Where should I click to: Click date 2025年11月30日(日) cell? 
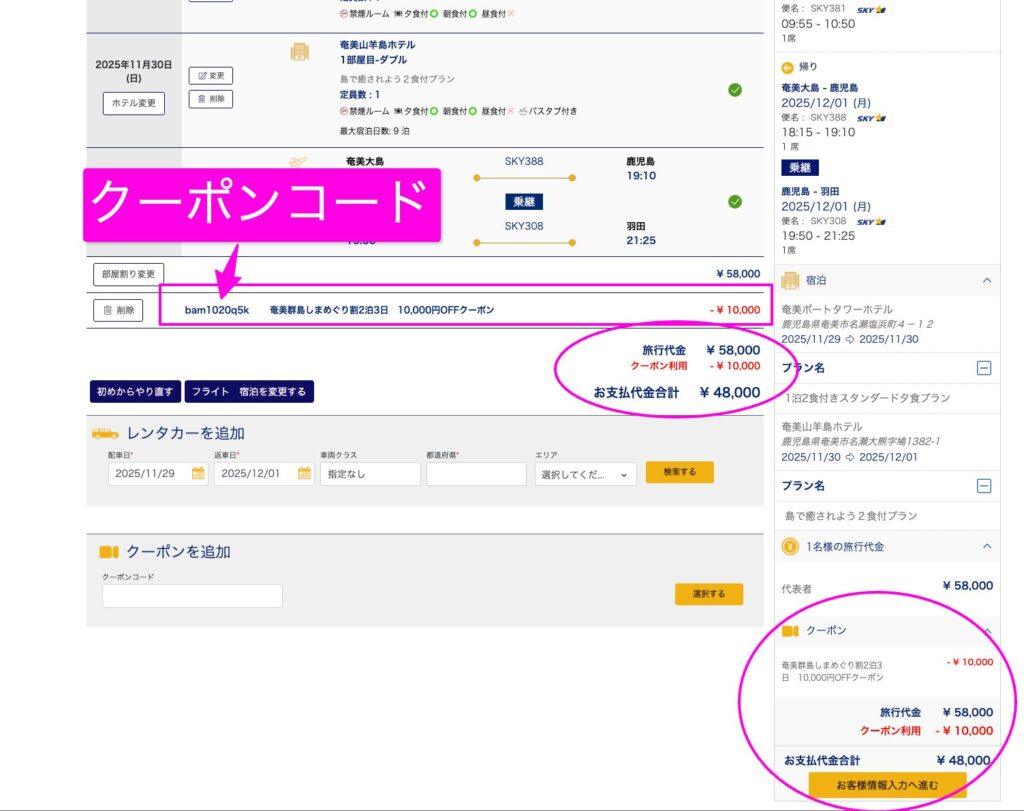tap(134, 71)
